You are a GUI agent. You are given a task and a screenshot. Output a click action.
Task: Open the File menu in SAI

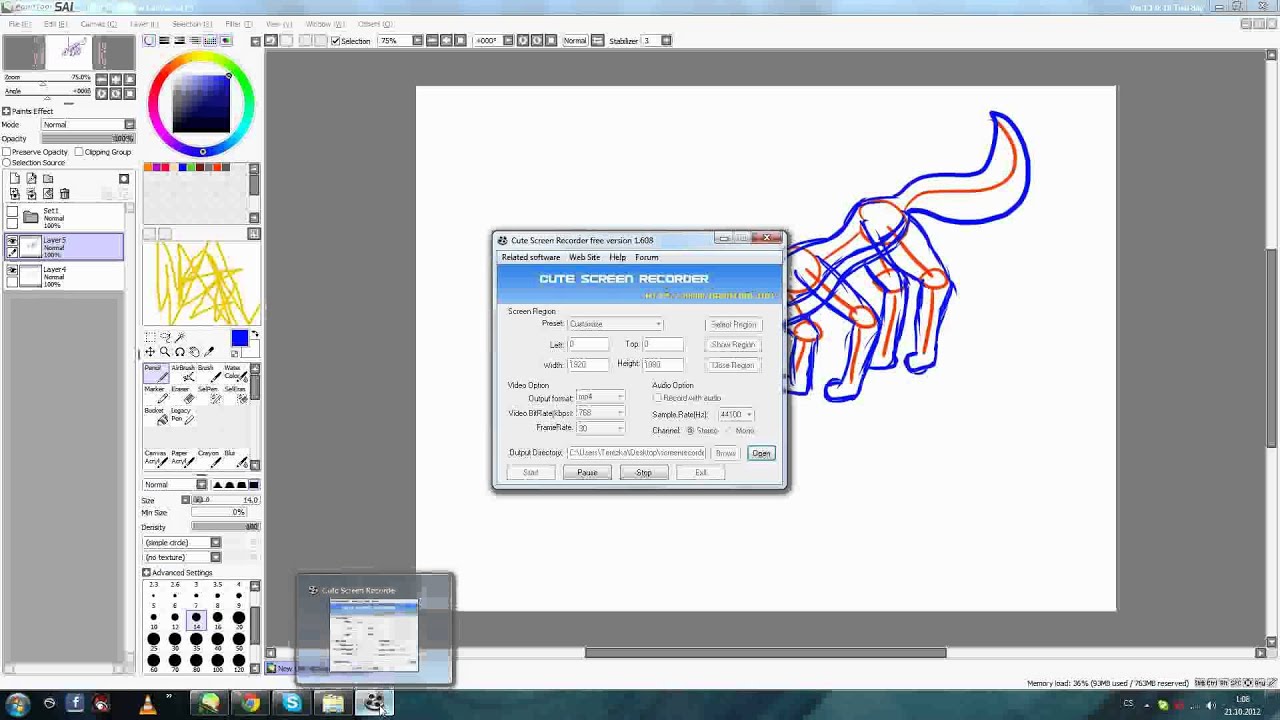[20, 24]
